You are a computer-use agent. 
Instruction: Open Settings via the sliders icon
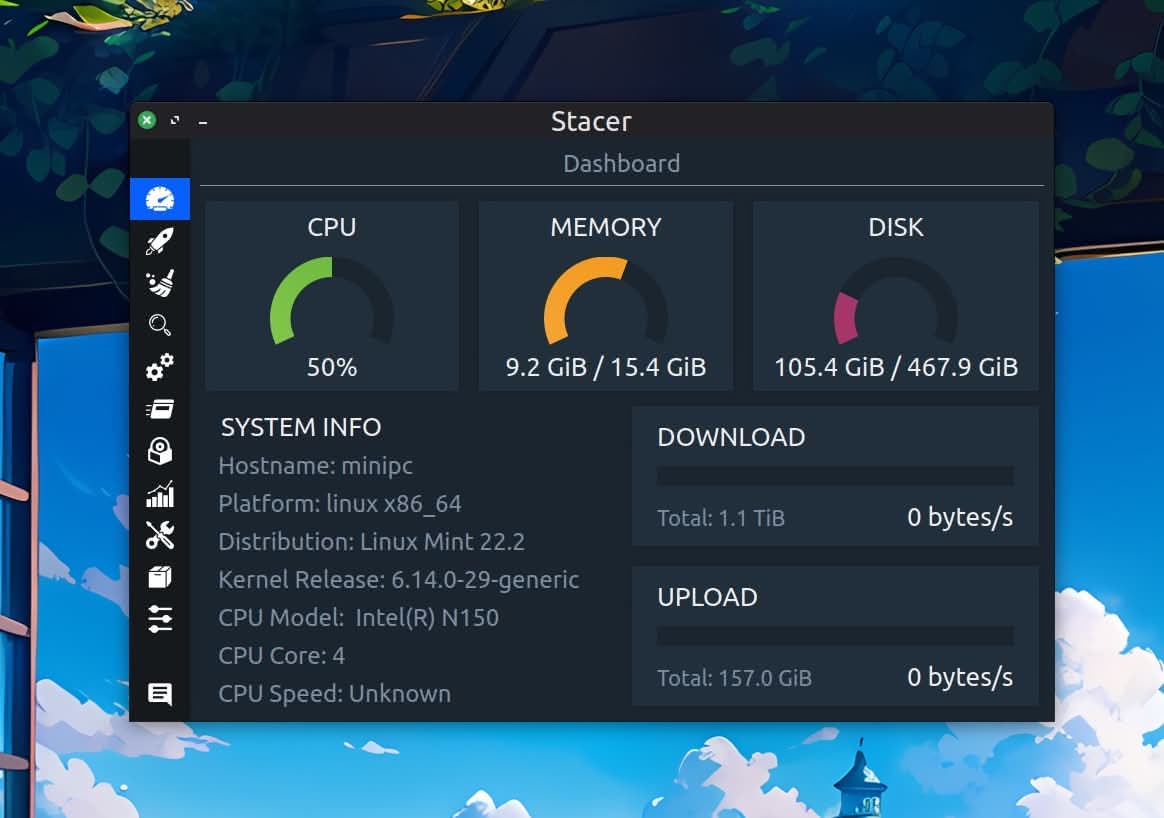pyautogui.click(x=160, y=618)
